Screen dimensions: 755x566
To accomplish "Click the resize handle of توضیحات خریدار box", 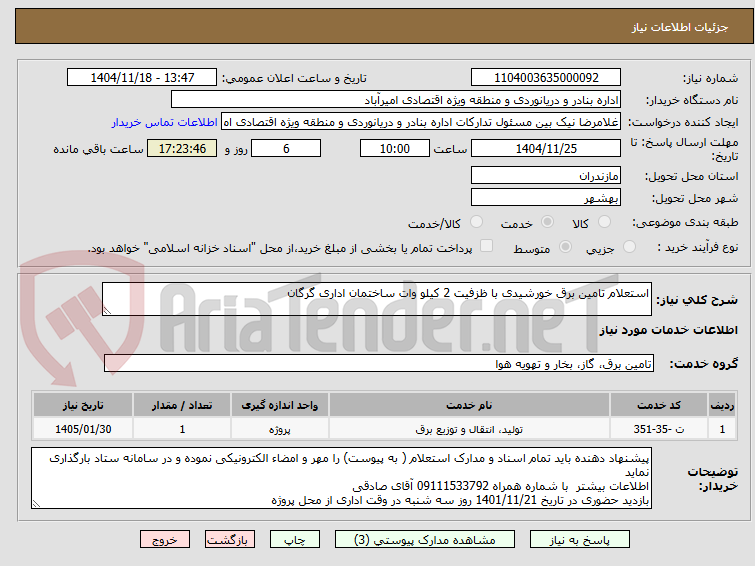I will 36,504.
